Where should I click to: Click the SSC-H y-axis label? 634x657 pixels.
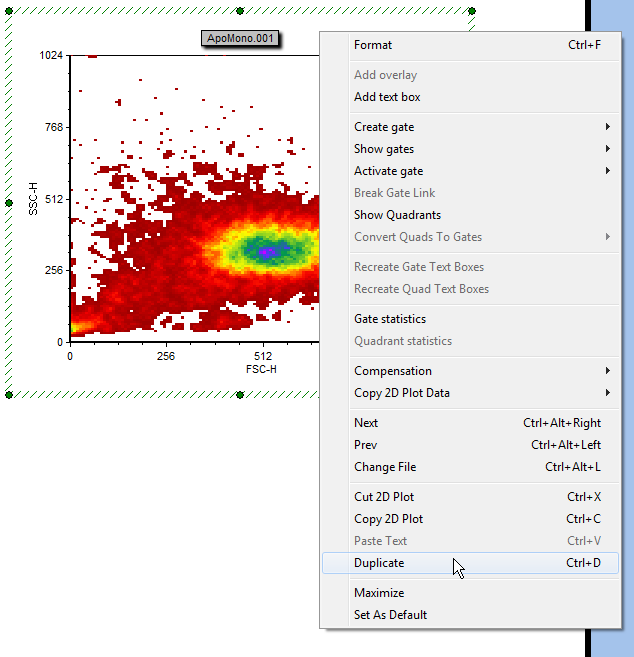click(33, 199)
